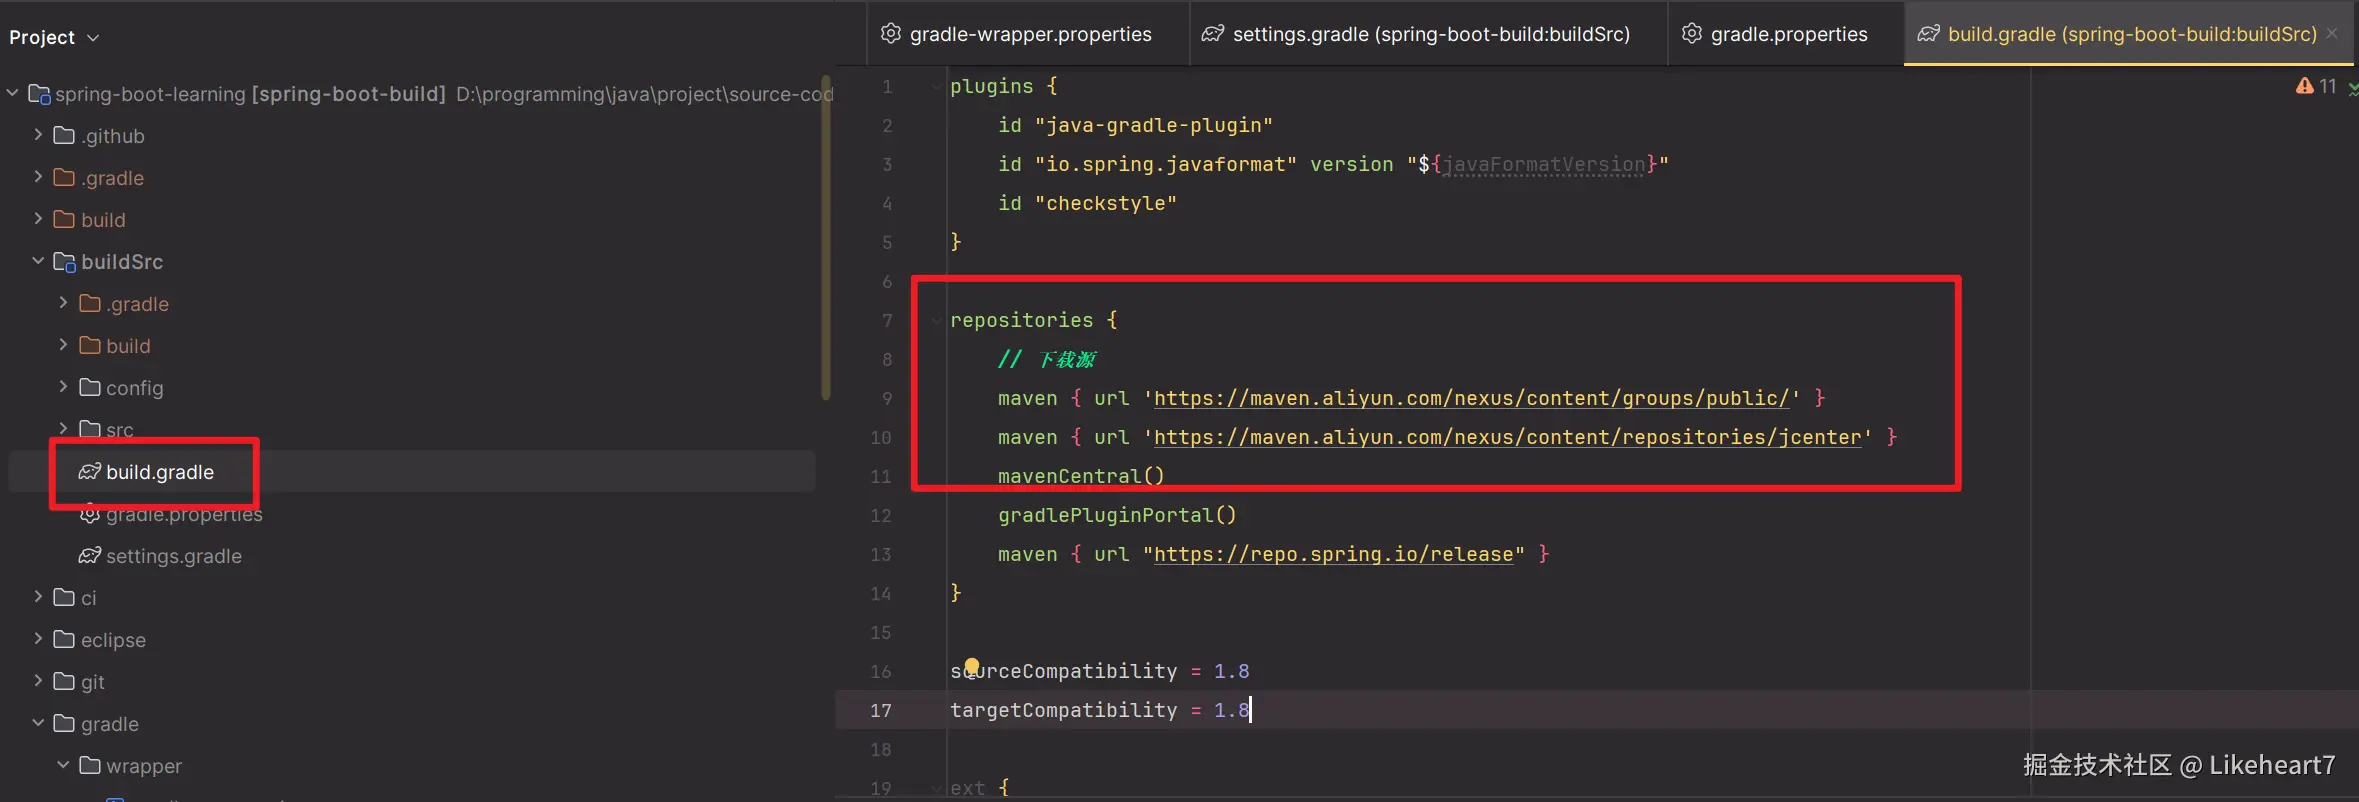Viewport: 2359px width, 802px height.
Task: Click "checkstyle" plugin id on line 4
Action: 1106,203
